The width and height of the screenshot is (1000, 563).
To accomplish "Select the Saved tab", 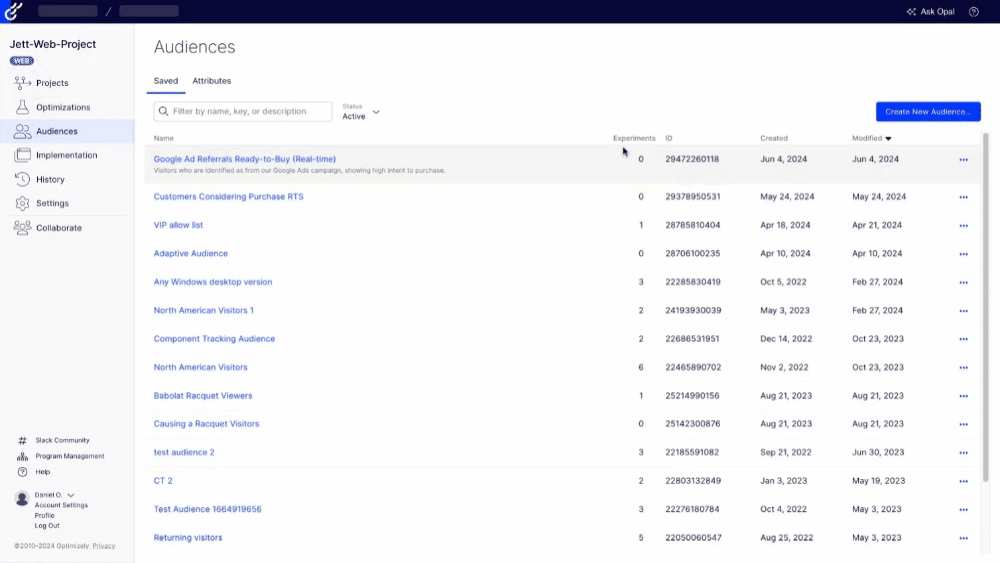I will (166, 81).
